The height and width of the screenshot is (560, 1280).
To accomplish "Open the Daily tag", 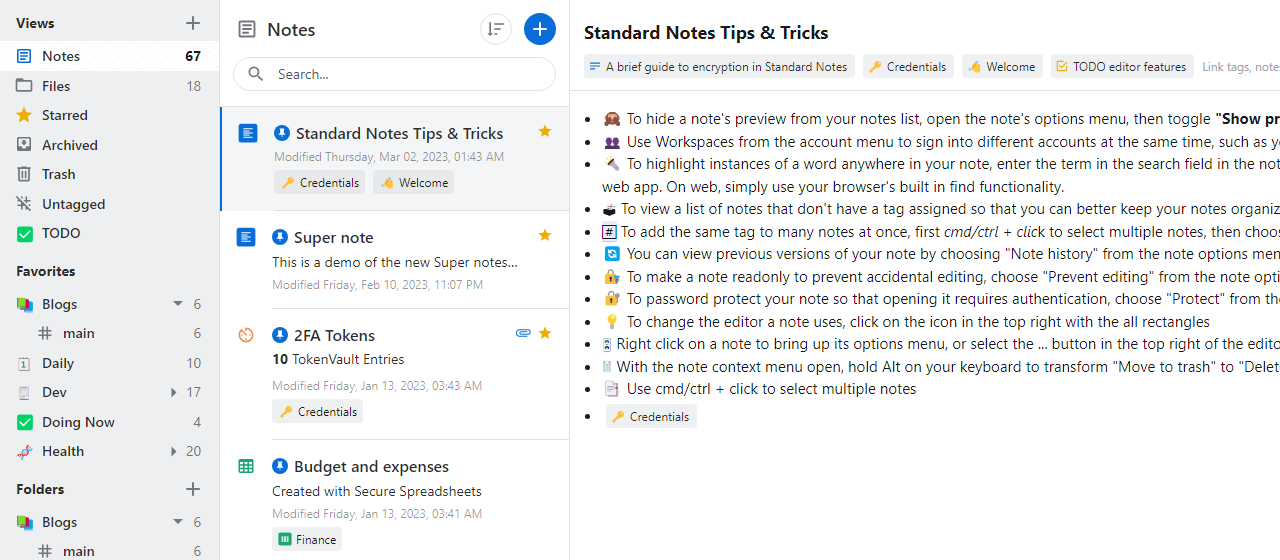I will [x=109, y=363].
